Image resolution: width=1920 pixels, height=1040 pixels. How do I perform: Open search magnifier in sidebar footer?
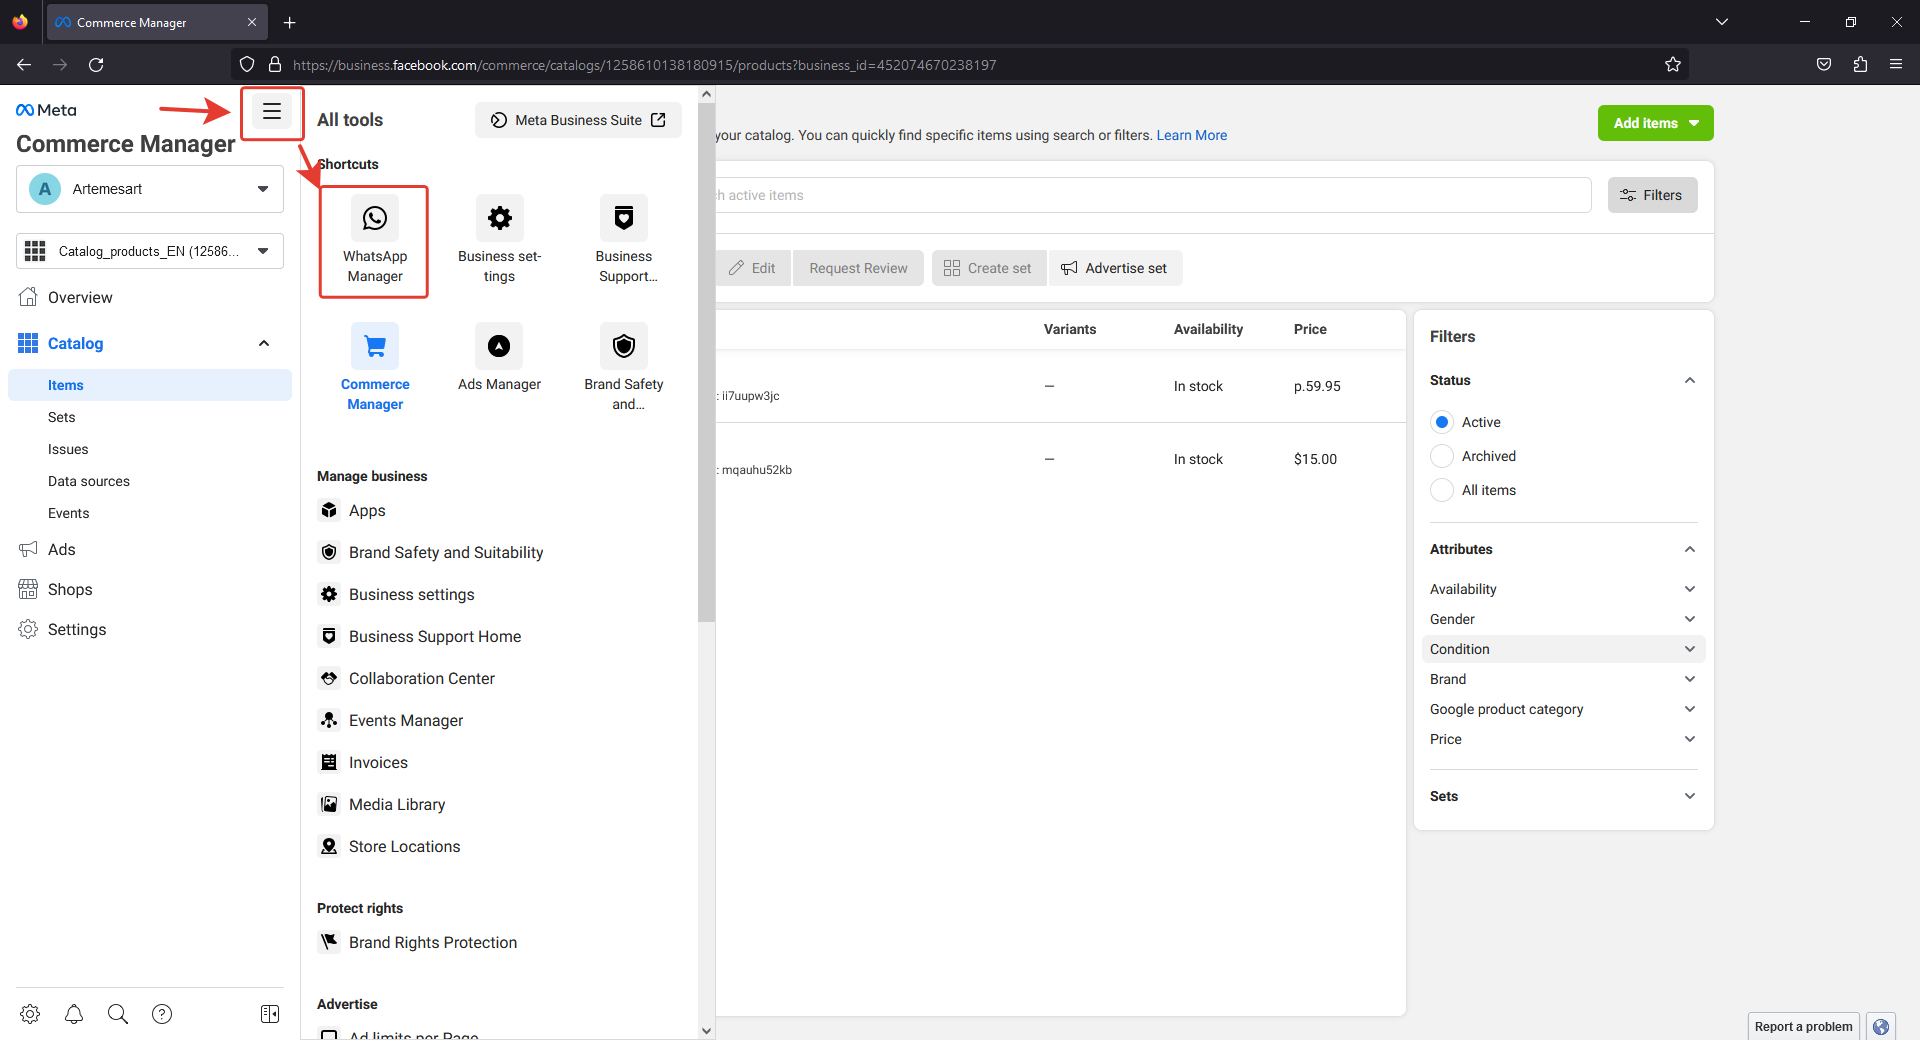[x=118, y=1014]
